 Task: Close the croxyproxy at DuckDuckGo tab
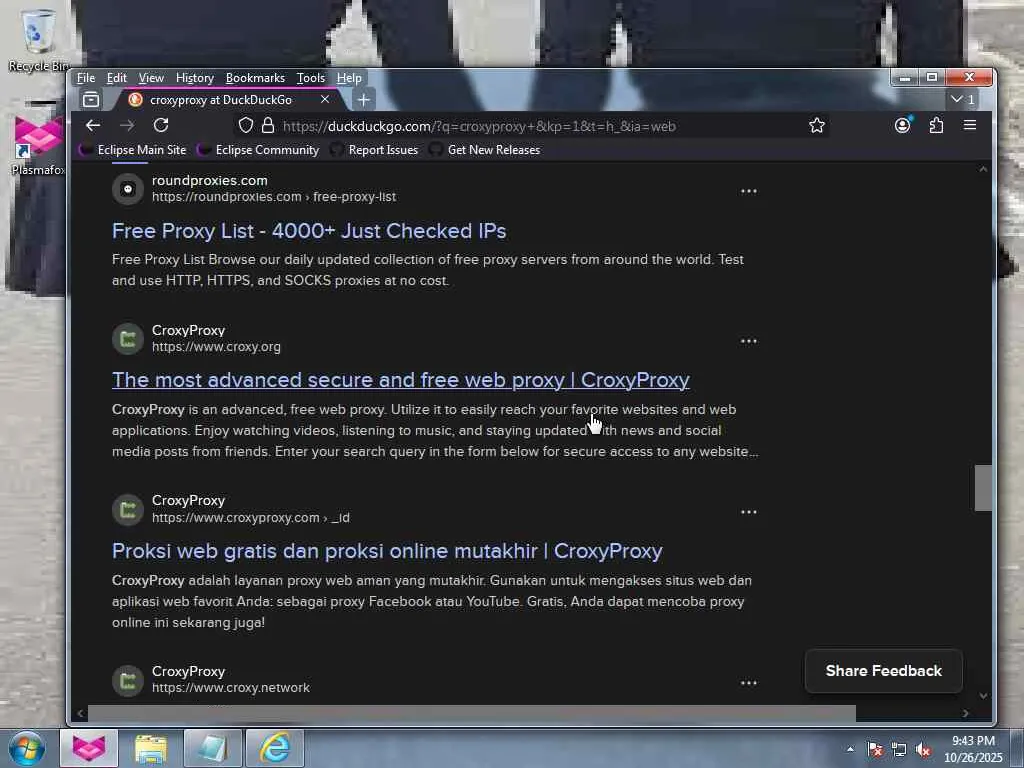click(x=325, y=99)
